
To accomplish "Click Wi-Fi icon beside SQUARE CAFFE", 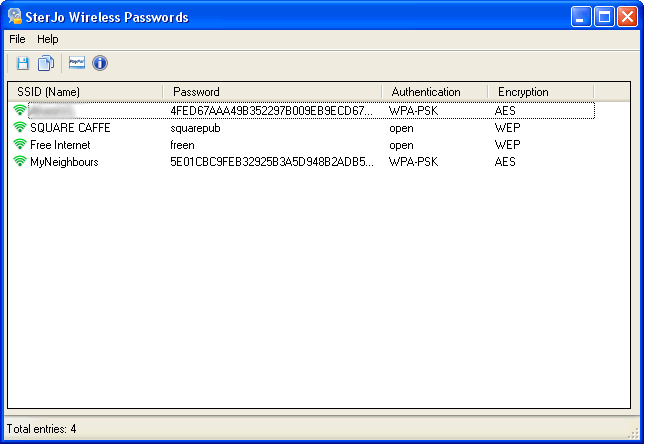I will [19, 127].
